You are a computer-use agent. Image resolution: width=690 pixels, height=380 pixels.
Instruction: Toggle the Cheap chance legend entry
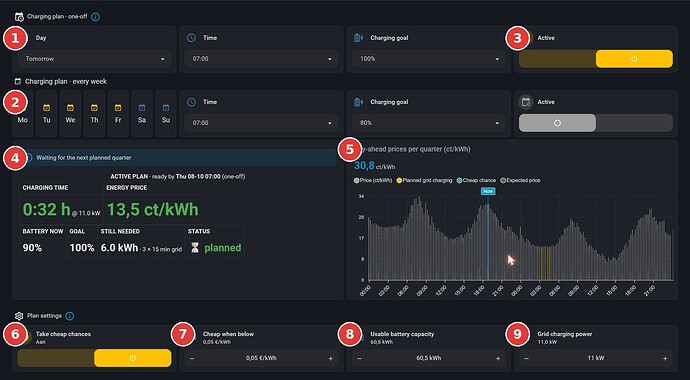pyautogui.click(x=476, y=180)
